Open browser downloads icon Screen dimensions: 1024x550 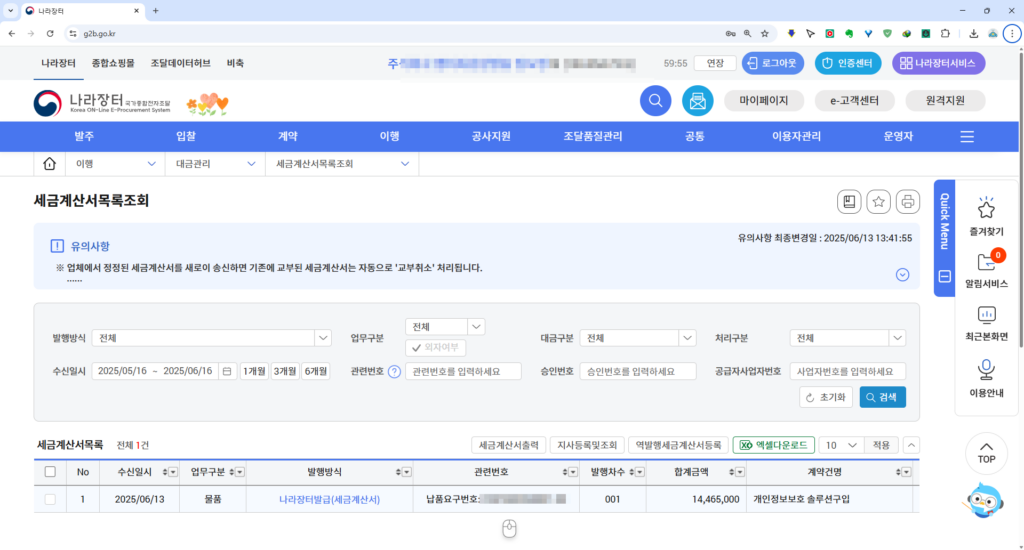(973, 33)
